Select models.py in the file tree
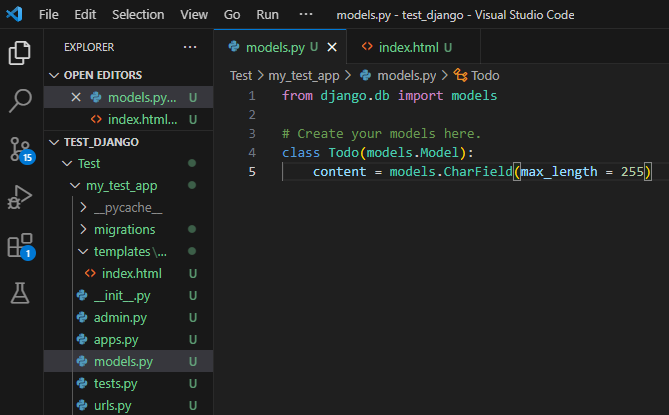The width and height of the screenshot is (669, 415). pyautogui.click(x=128, y=361)
